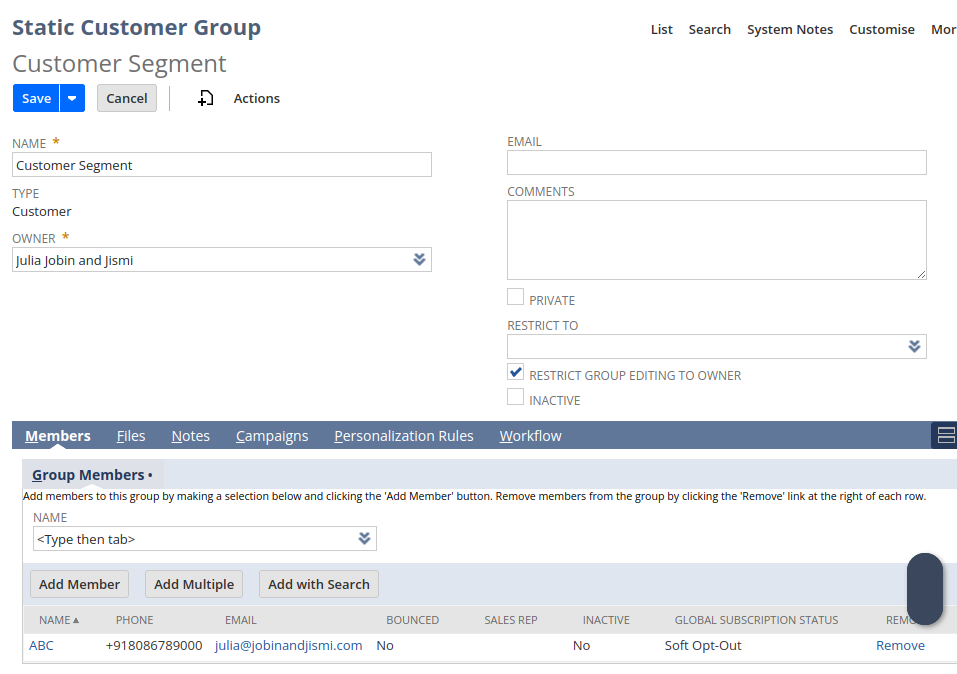This screenshot has width=957, height=674.
Task: Enable the Private checkbox
Action: (x=515, y=297)
